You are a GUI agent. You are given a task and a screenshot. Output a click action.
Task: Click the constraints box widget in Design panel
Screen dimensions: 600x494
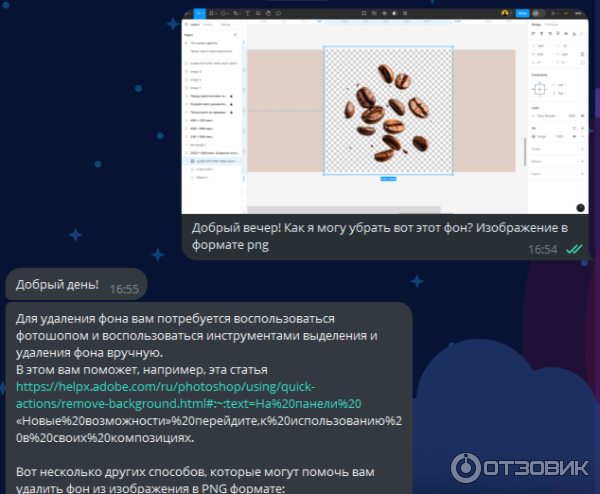coord(539,89)
